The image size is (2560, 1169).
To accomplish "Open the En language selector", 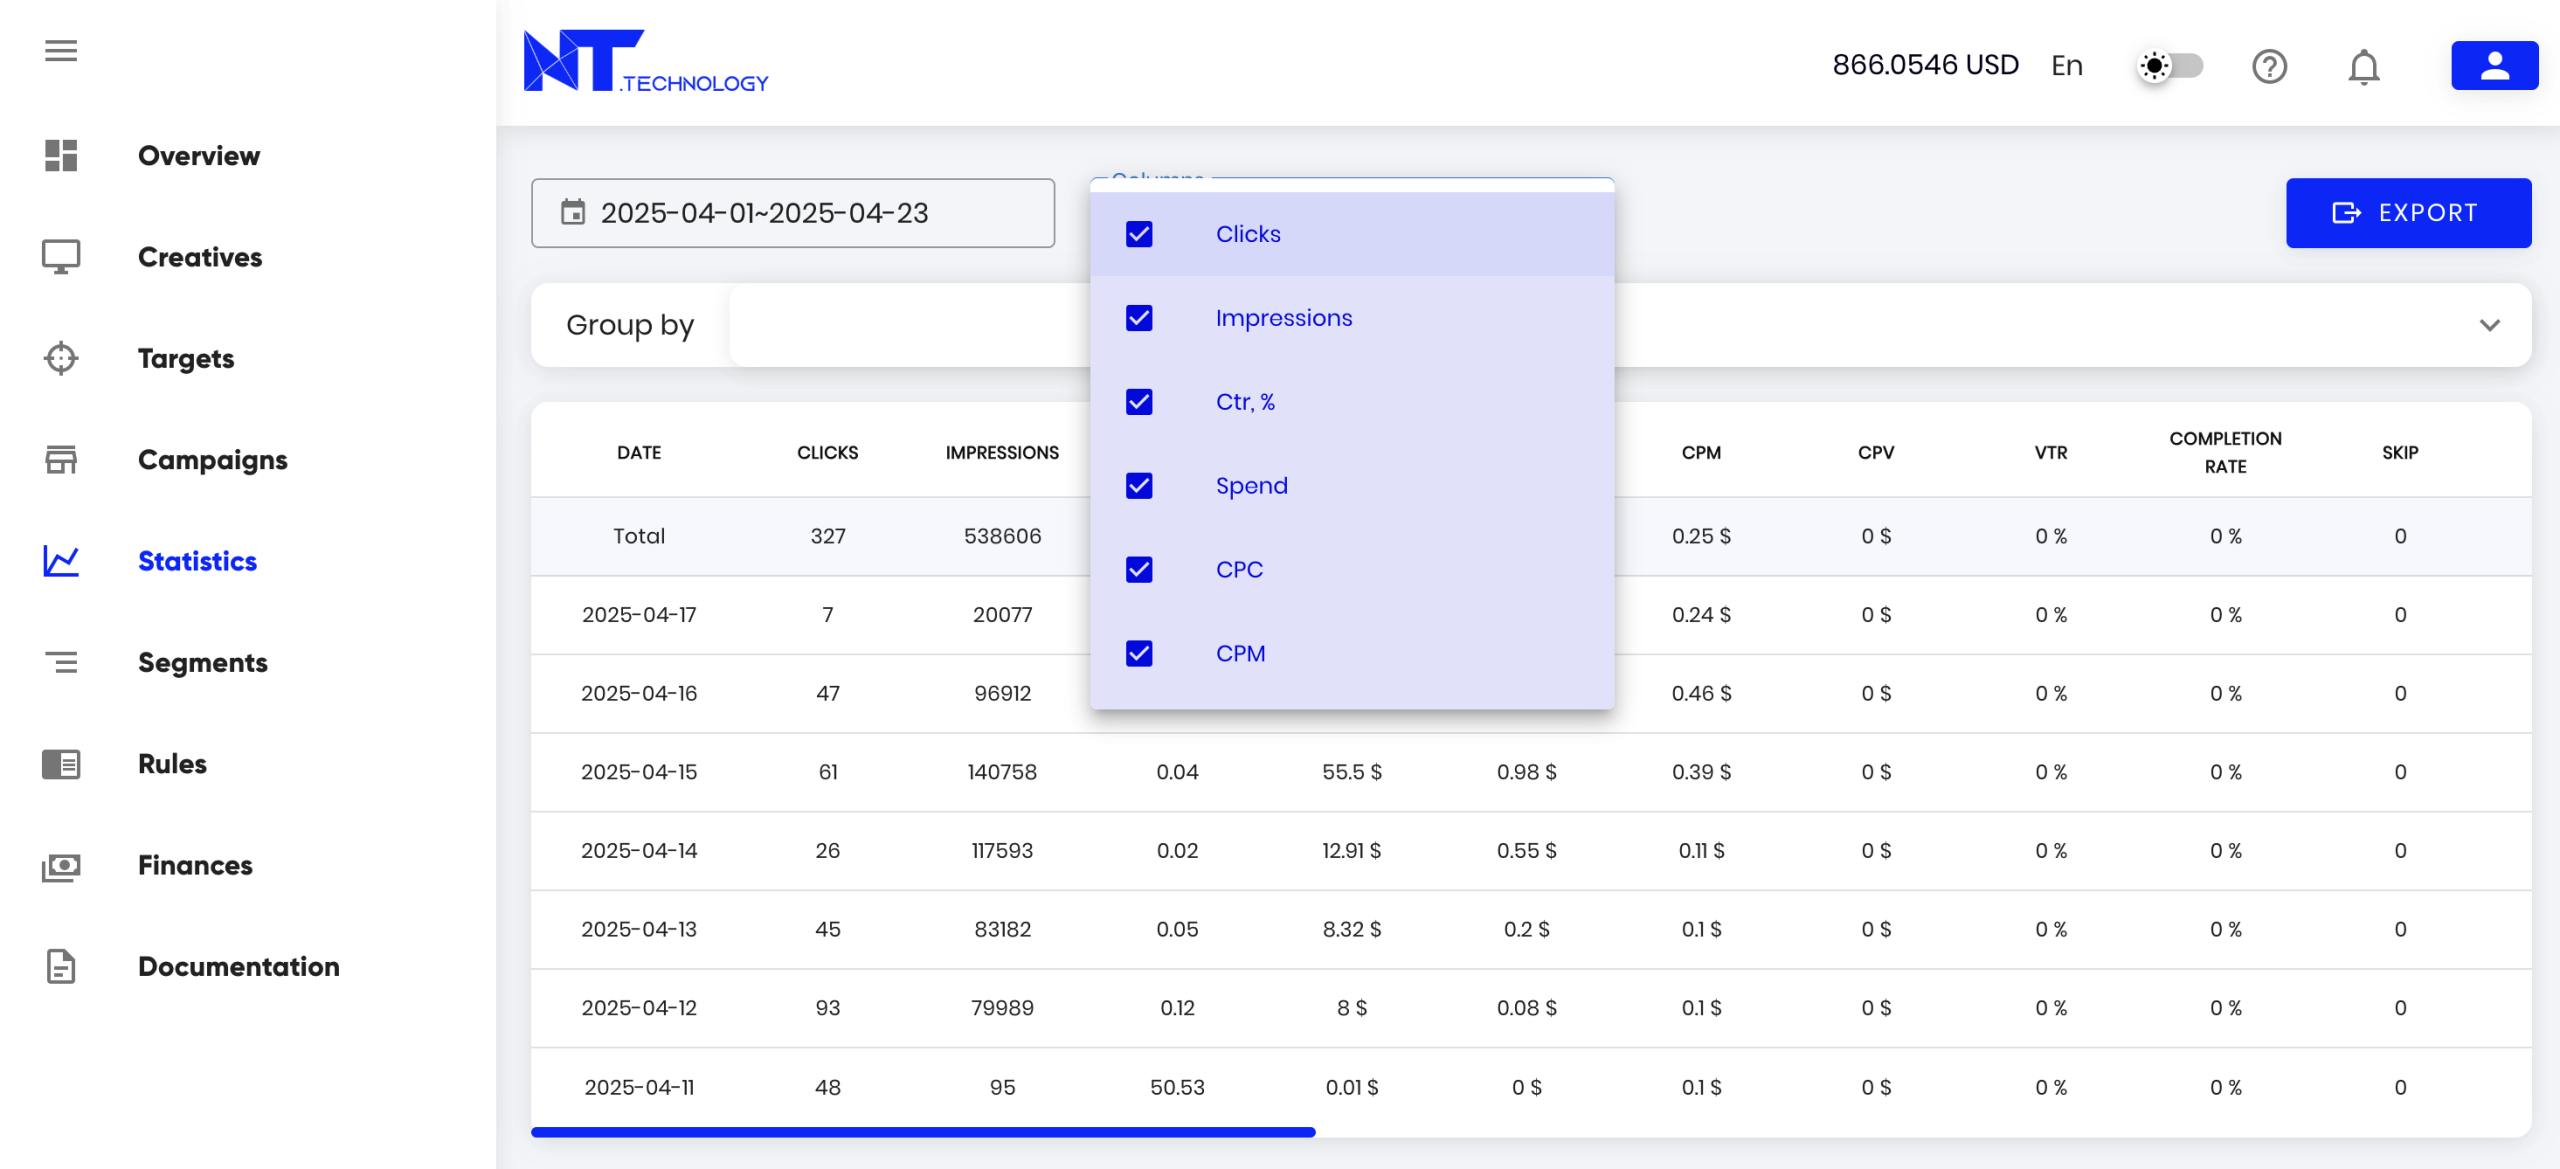I will pos(2066,66).
